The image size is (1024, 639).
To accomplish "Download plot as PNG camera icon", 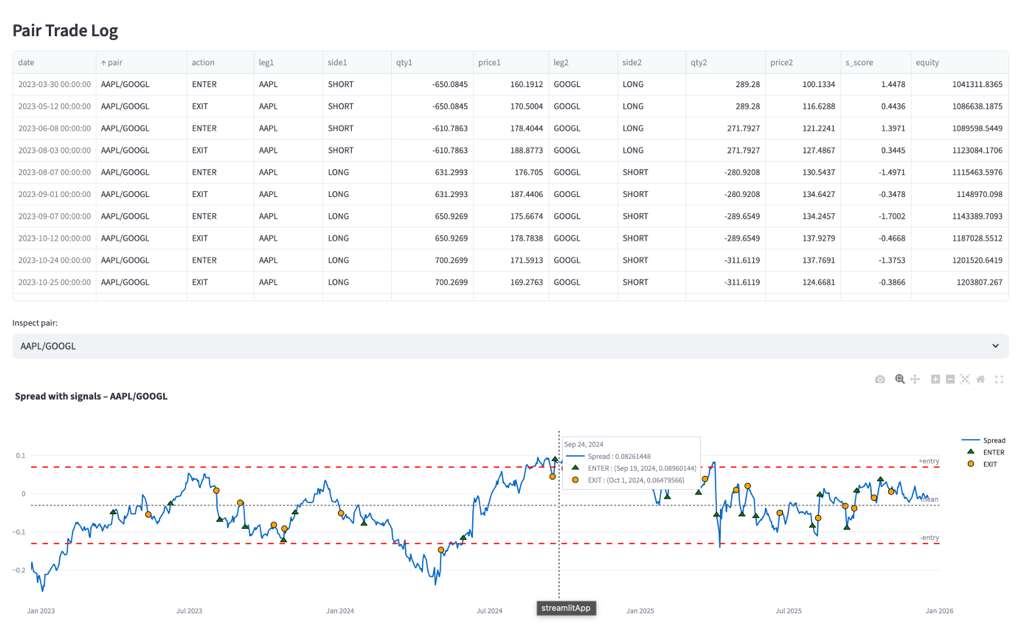I will pos(880,379).
